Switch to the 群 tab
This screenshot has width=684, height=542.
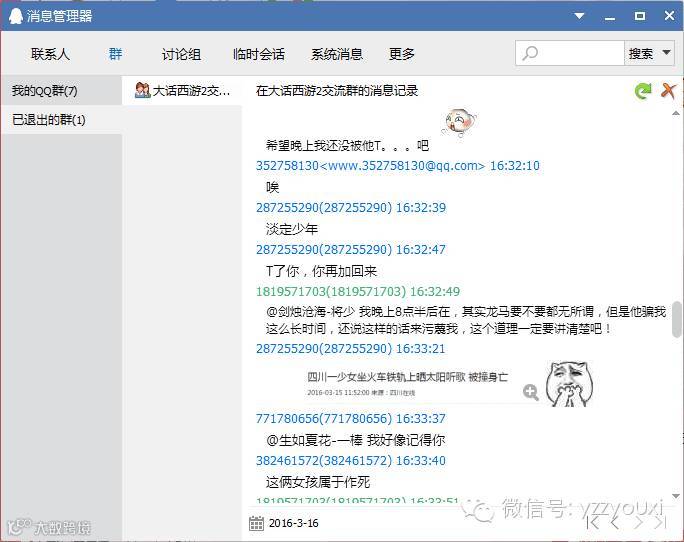(x=115, y=54)
